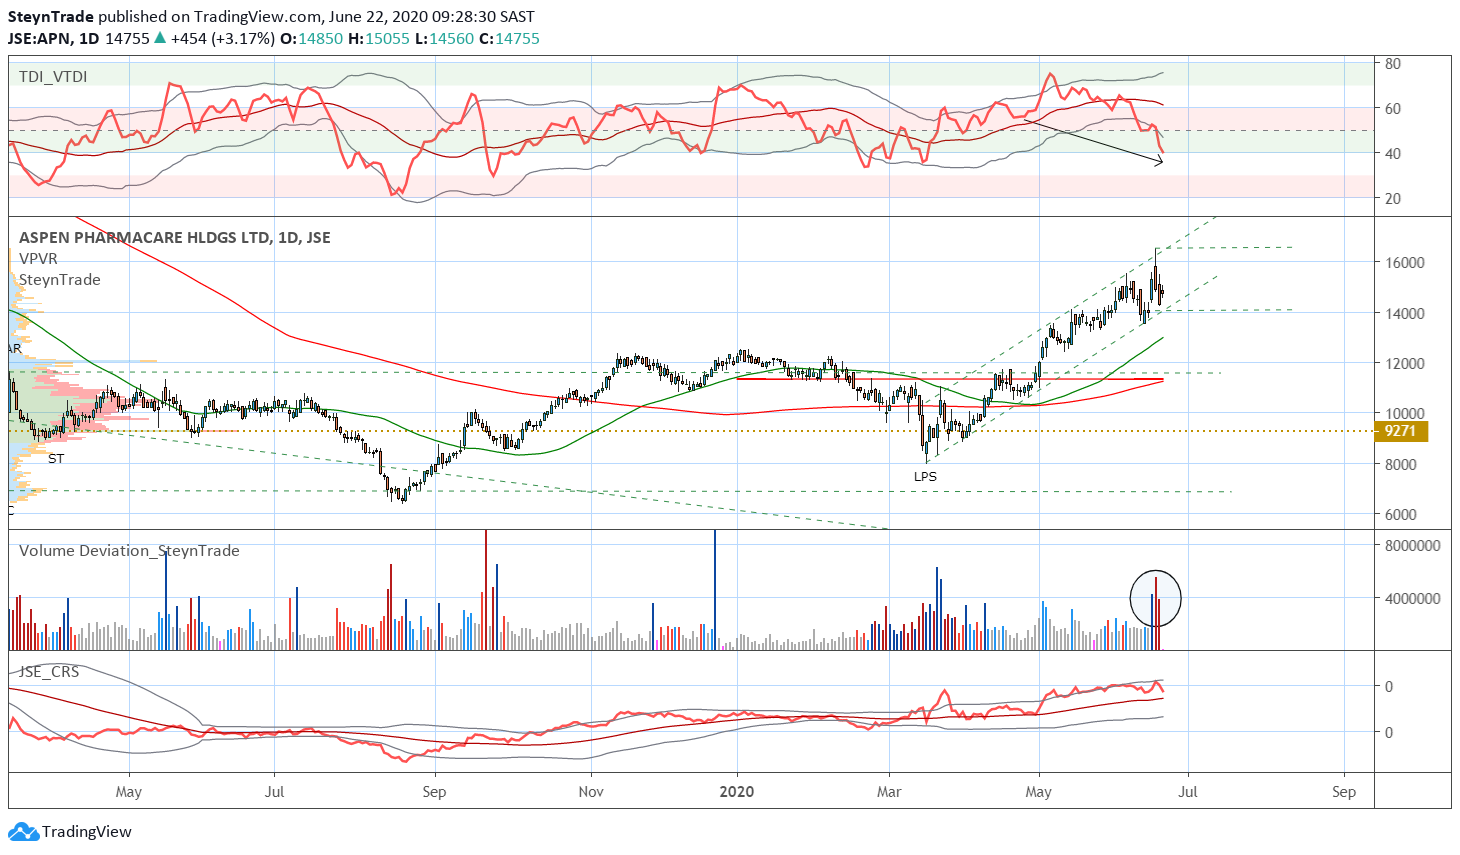Screen dimensions: 1460x855
Task: Click the C:14755 close price value
Action: click(509, 39)
